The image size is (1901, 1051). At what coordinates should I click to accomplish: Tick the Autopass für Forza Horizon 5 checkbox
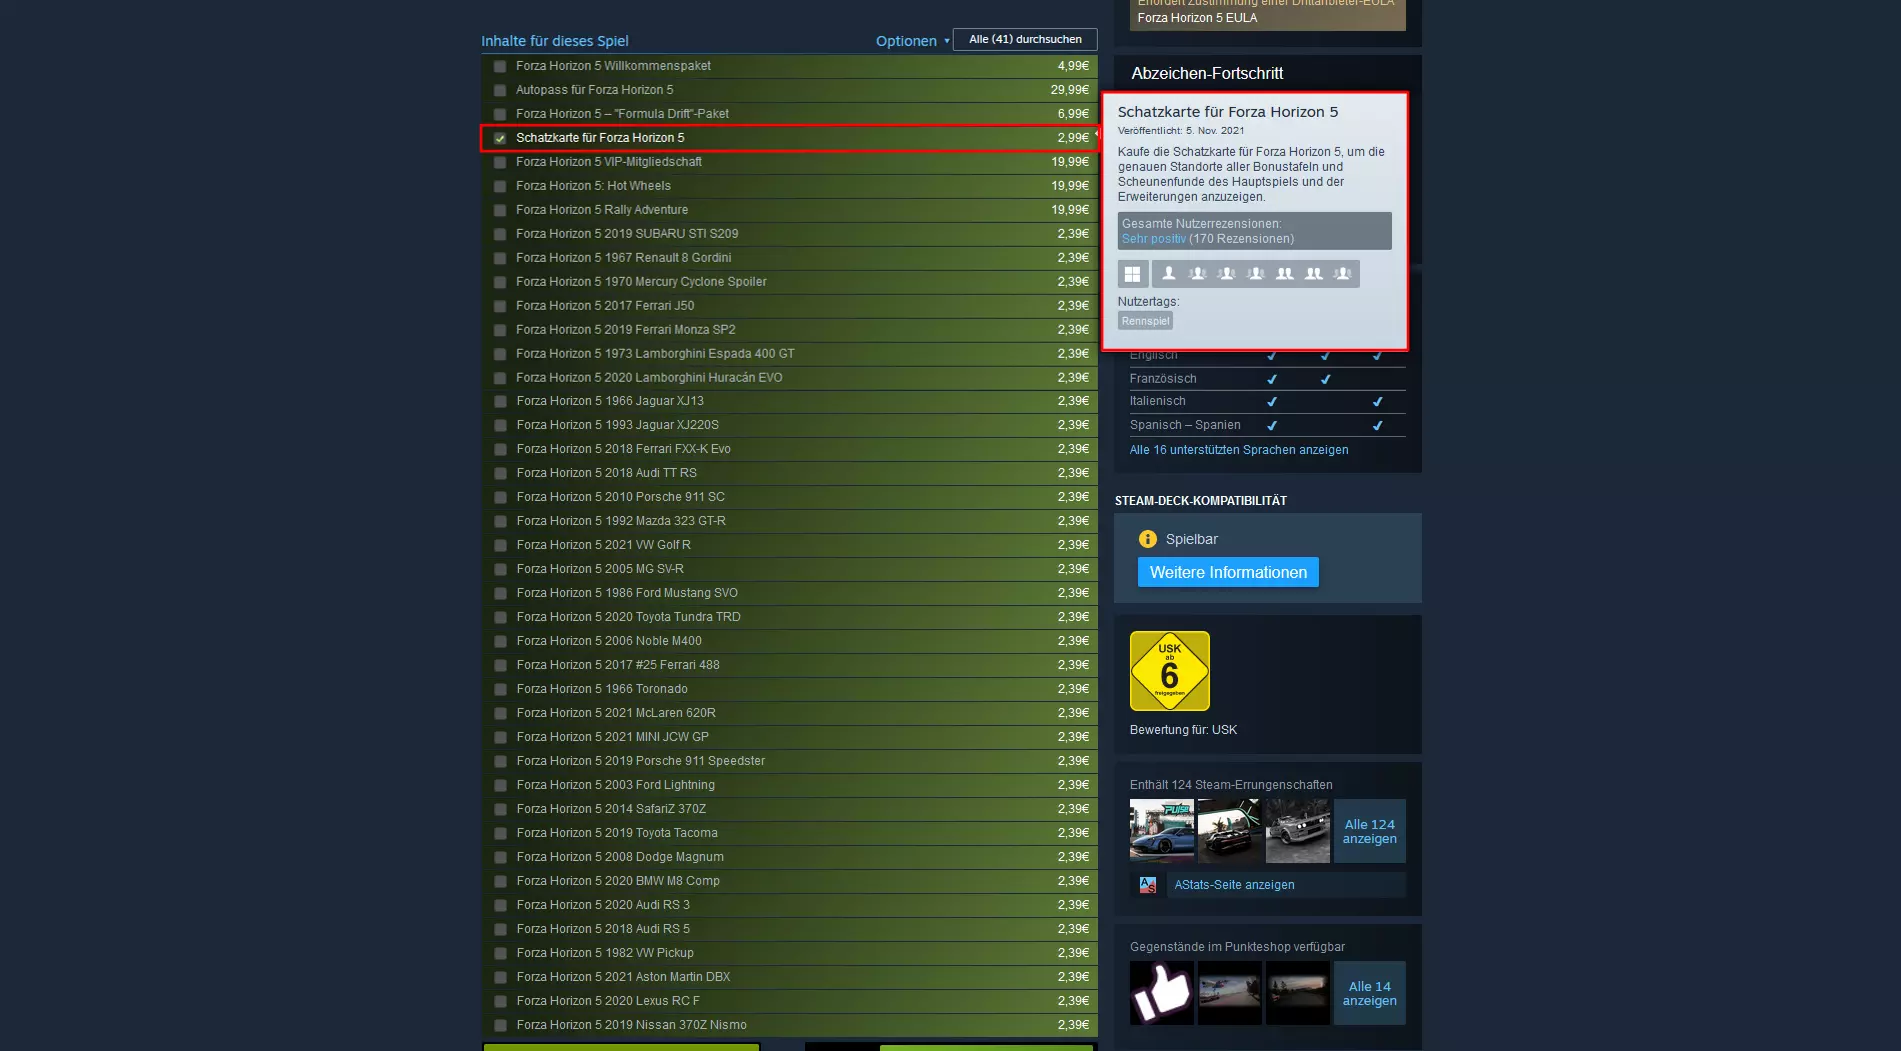click(x=500, y=90)
